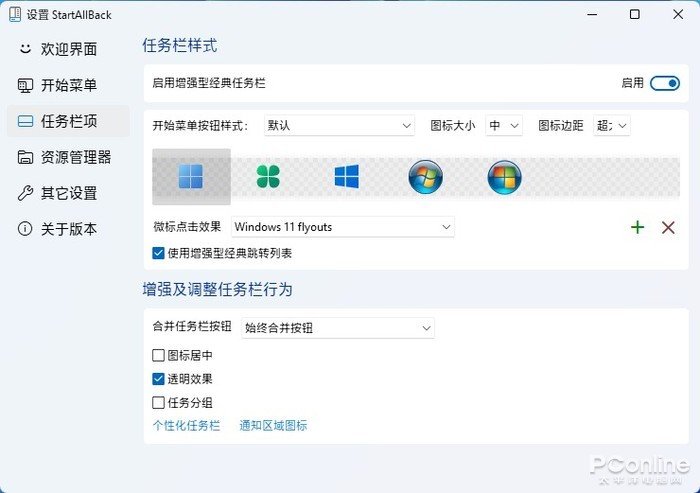Select the 任务栏项 sidebar entry
Viewport: 700px width, 493px height.
[69, 121]
